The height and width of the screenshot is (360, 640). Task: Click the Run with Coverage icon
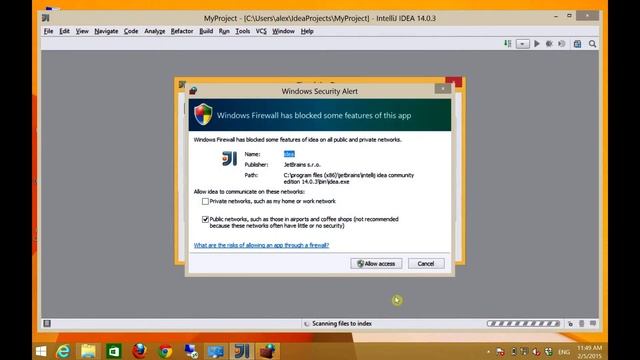click(x=562, y=43)
